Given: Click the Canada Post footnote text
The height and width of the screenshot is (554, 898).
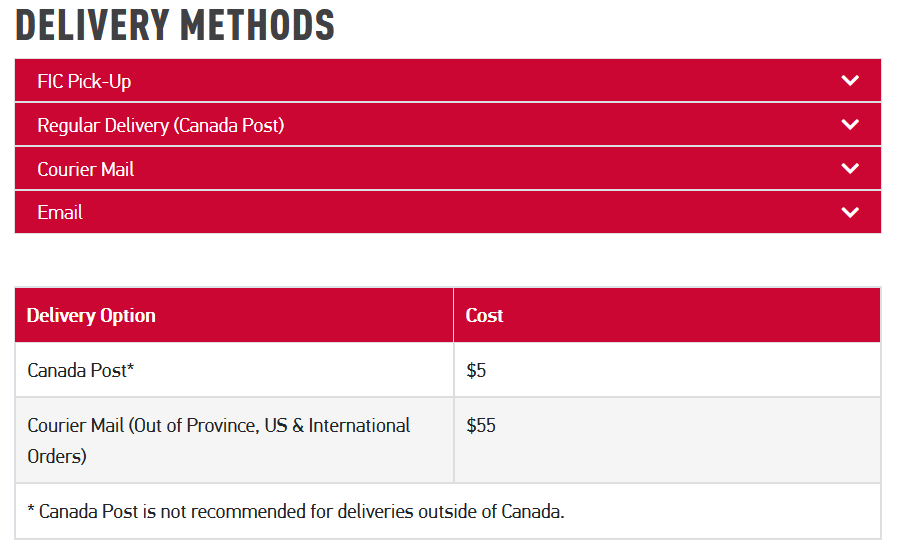Looking at the screenshot, I should (x=296, y=511).
